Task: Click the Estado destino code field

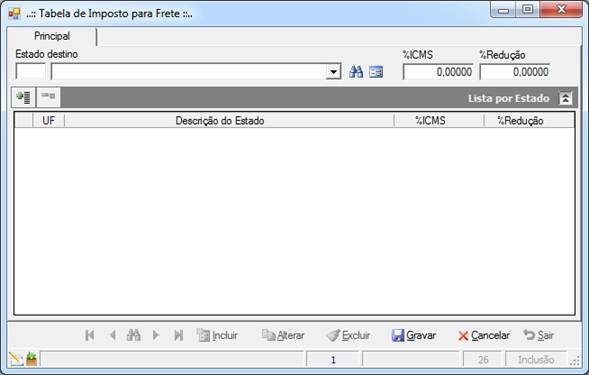Action: coord(30,71)
